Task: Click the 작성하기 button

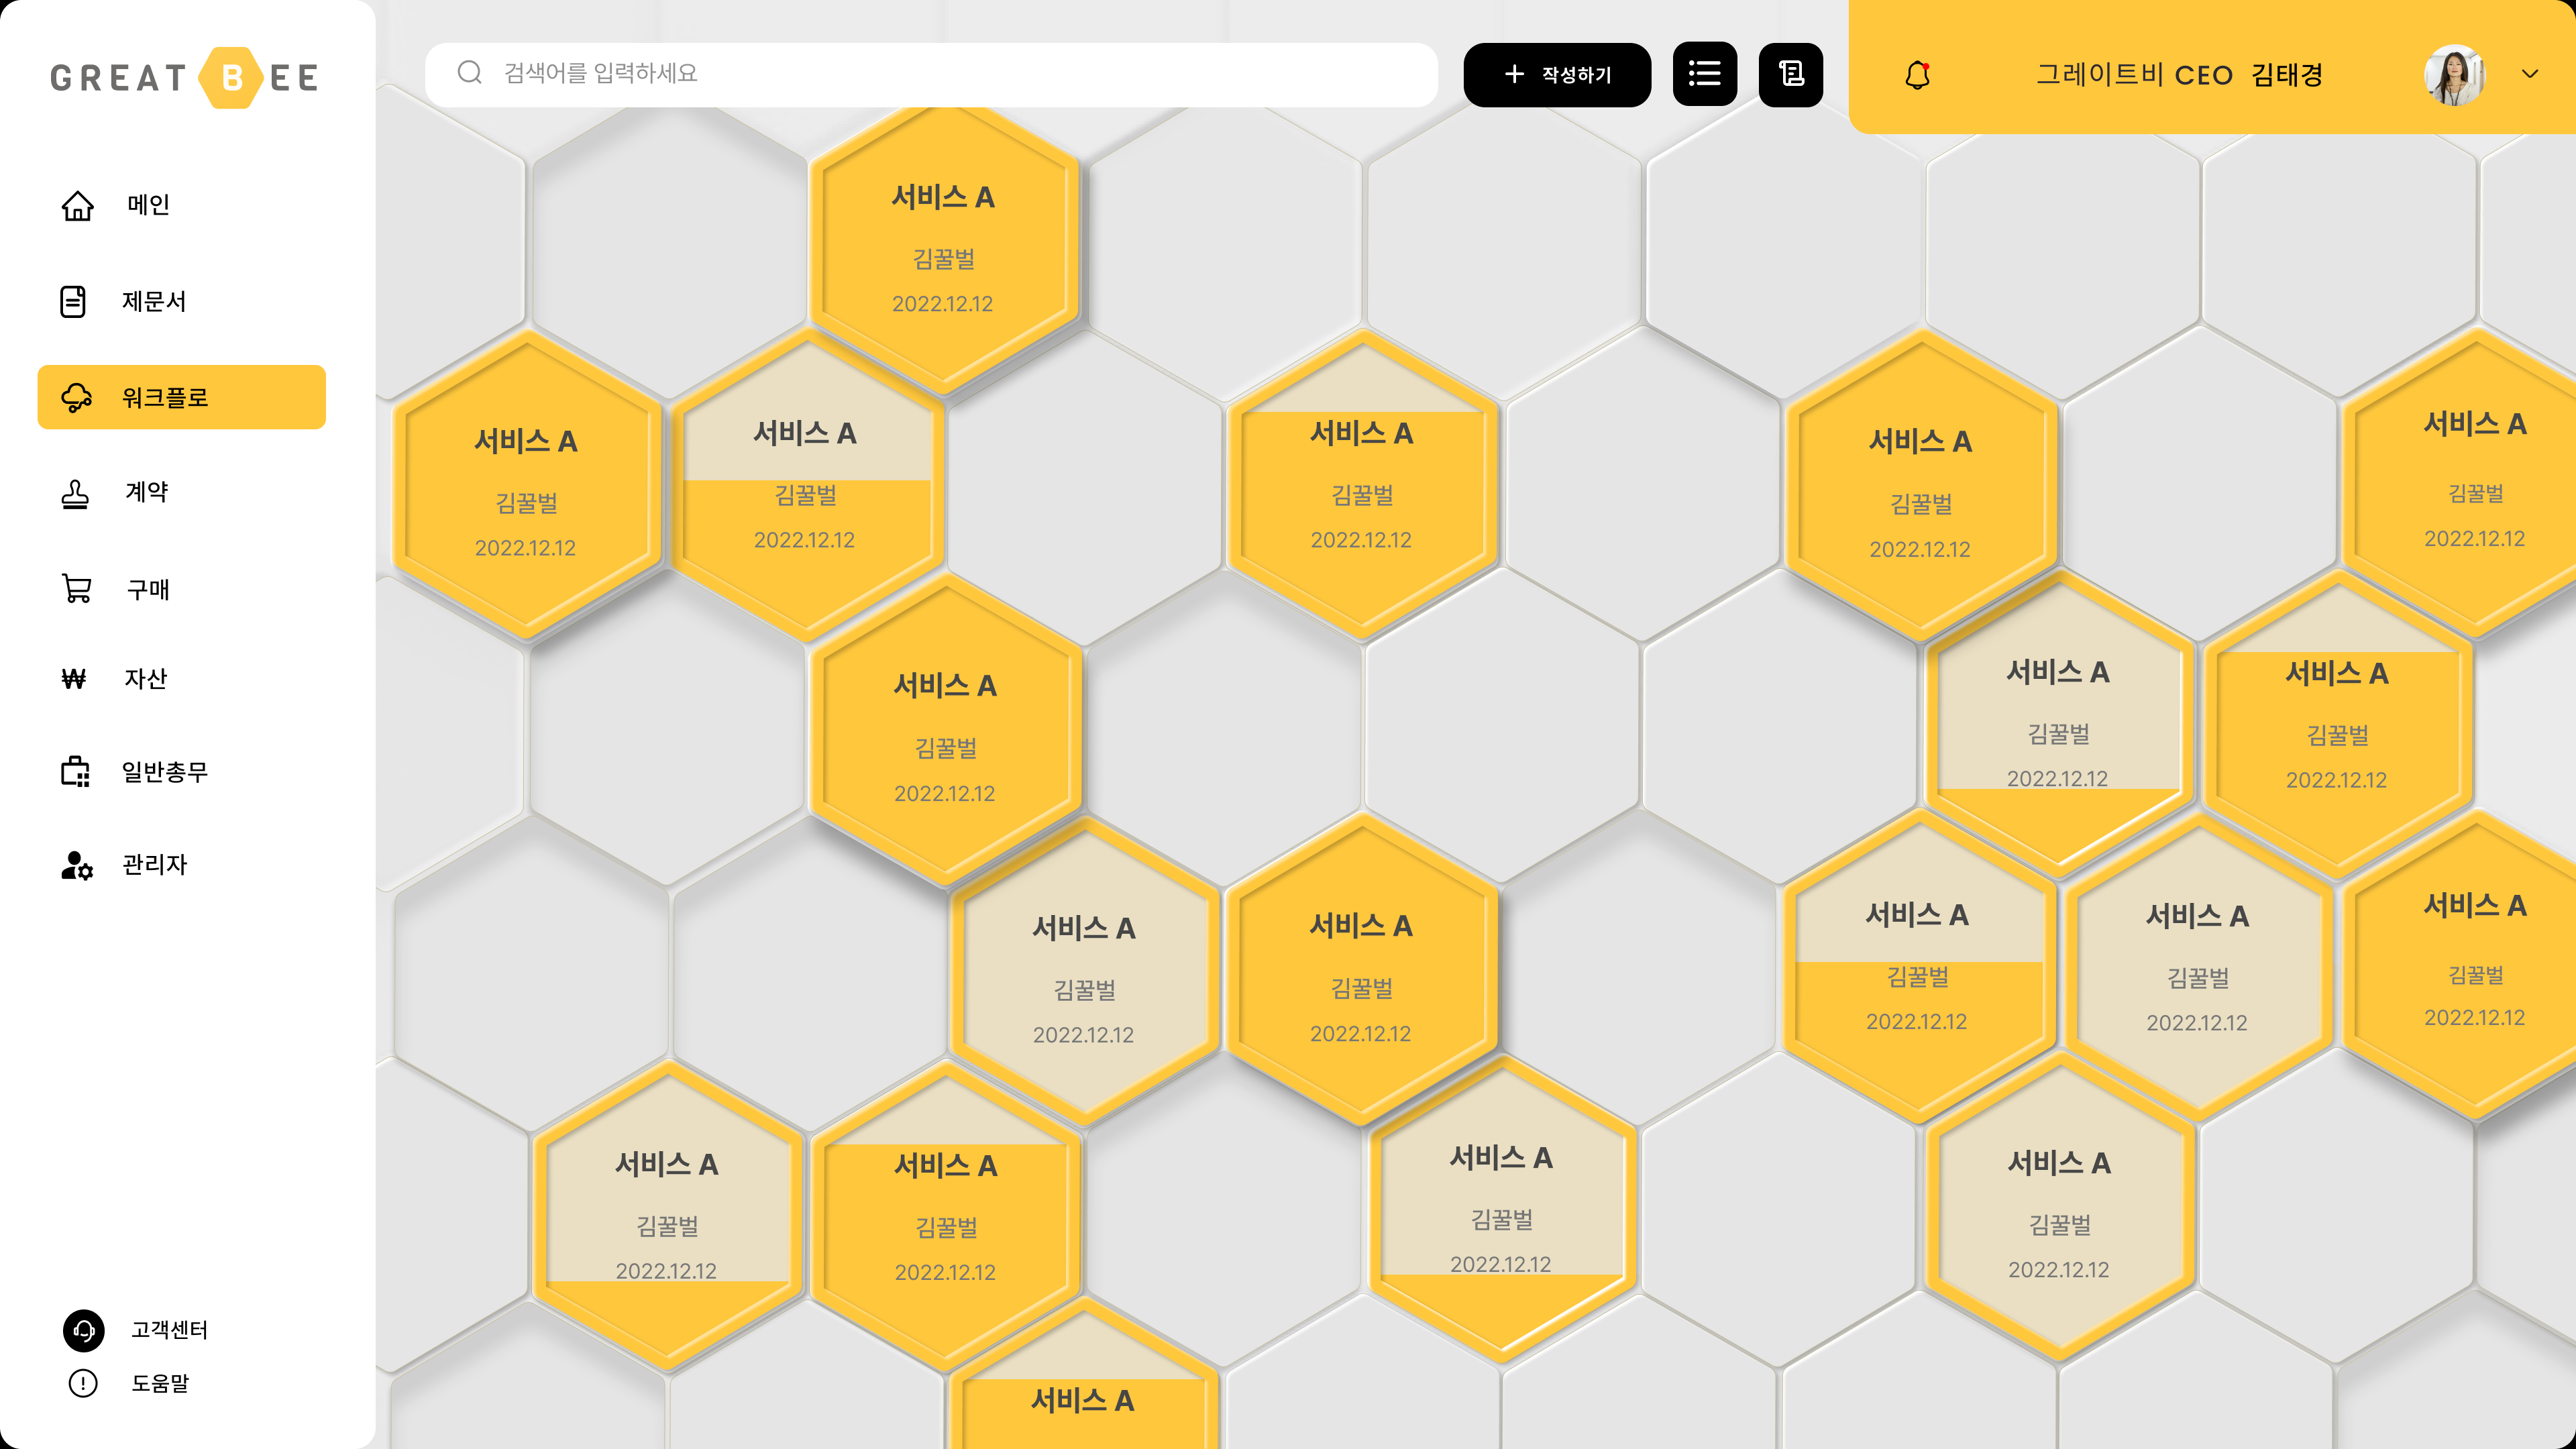Action: 1557,74
